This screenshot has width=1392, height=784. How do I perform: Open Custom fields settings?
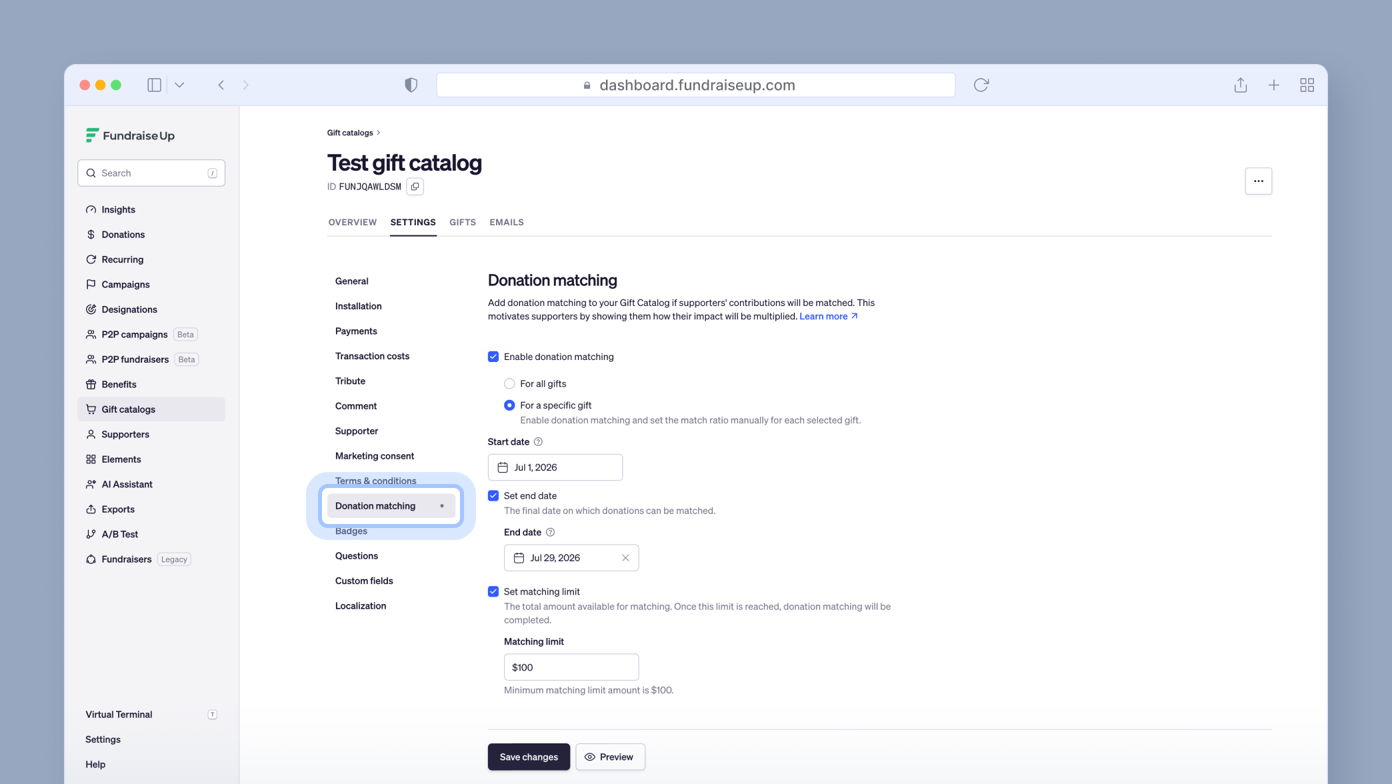[364, 581]
